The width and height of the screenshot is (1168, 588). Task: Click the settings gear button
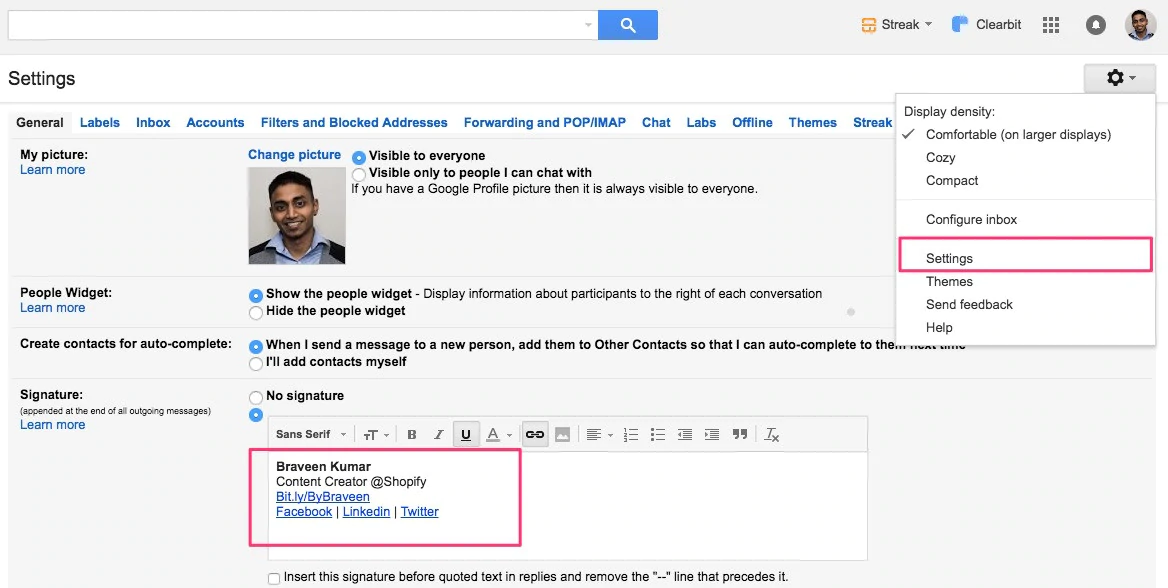click(1120, 78)
